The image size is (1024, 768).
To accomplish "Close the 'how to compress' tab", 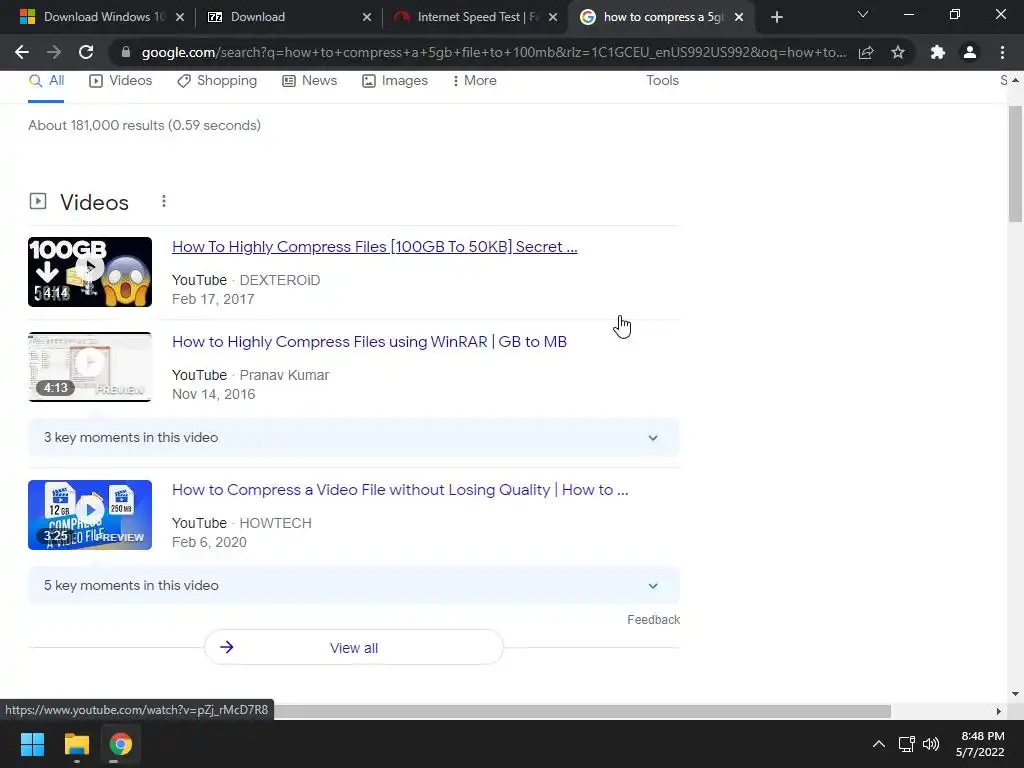I will (x=739, y=17).
